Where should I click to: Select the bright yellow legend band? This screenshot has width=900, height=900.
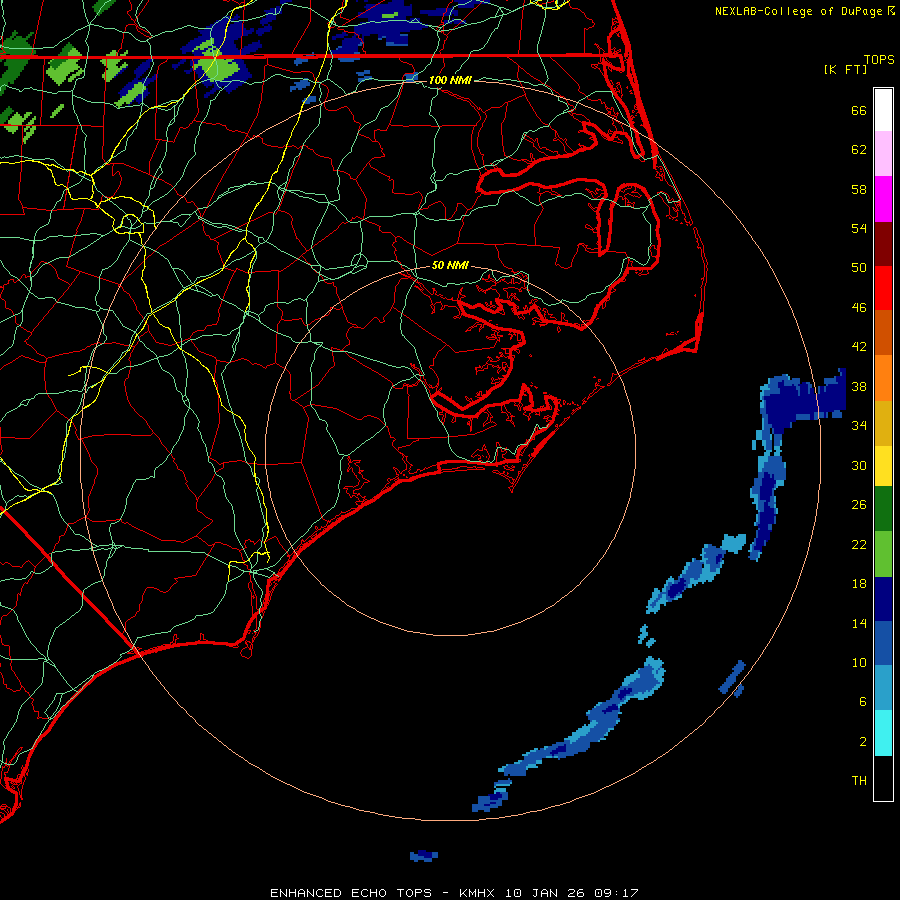[x=883, y=466]
